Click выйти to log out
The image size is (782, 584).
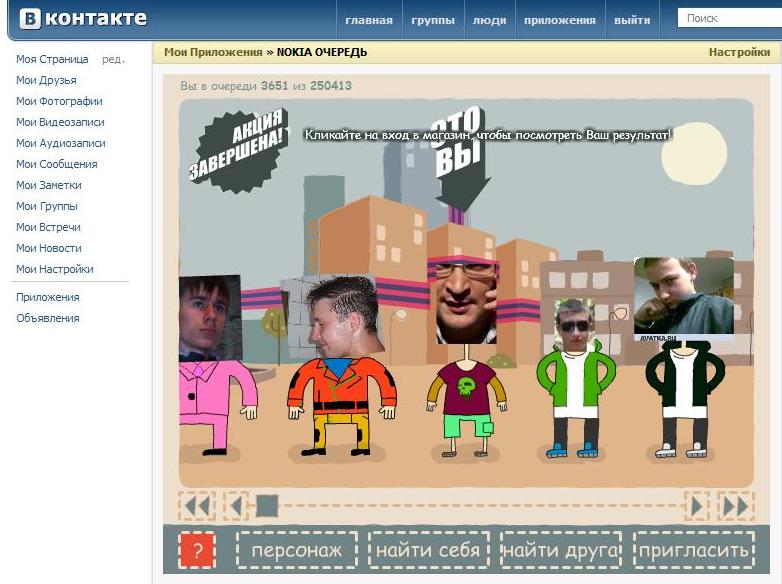632,20
